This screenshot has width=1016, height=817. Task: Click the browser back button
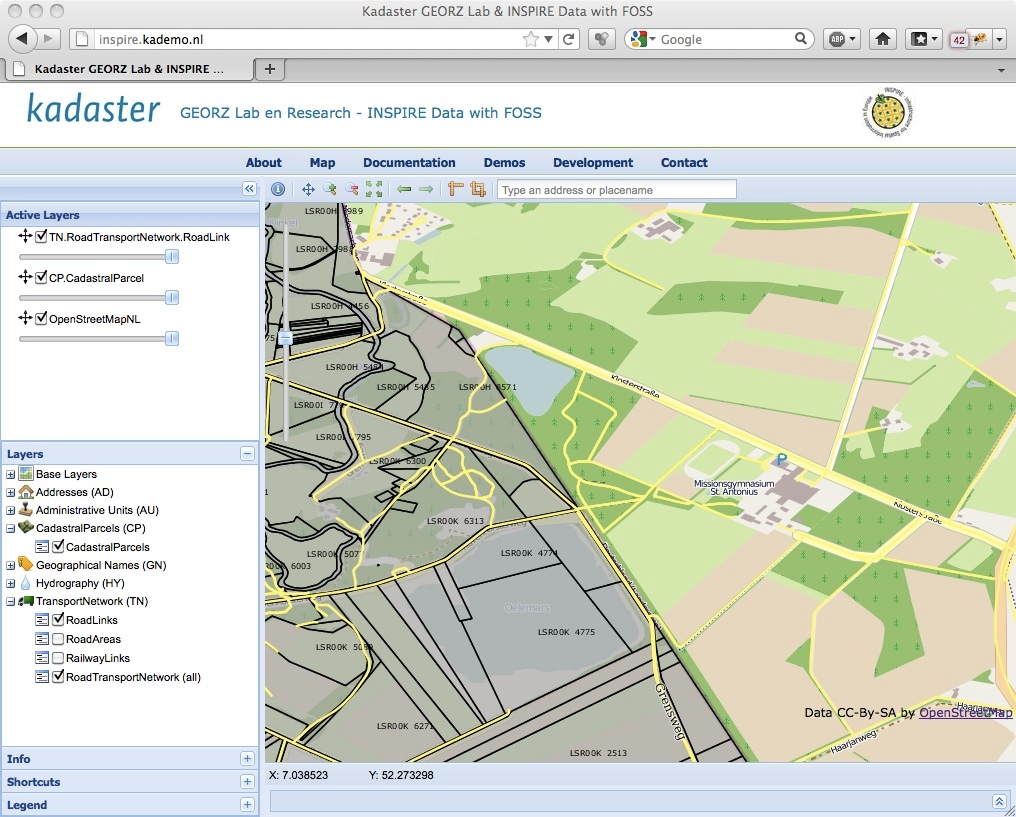click(23, 38)
